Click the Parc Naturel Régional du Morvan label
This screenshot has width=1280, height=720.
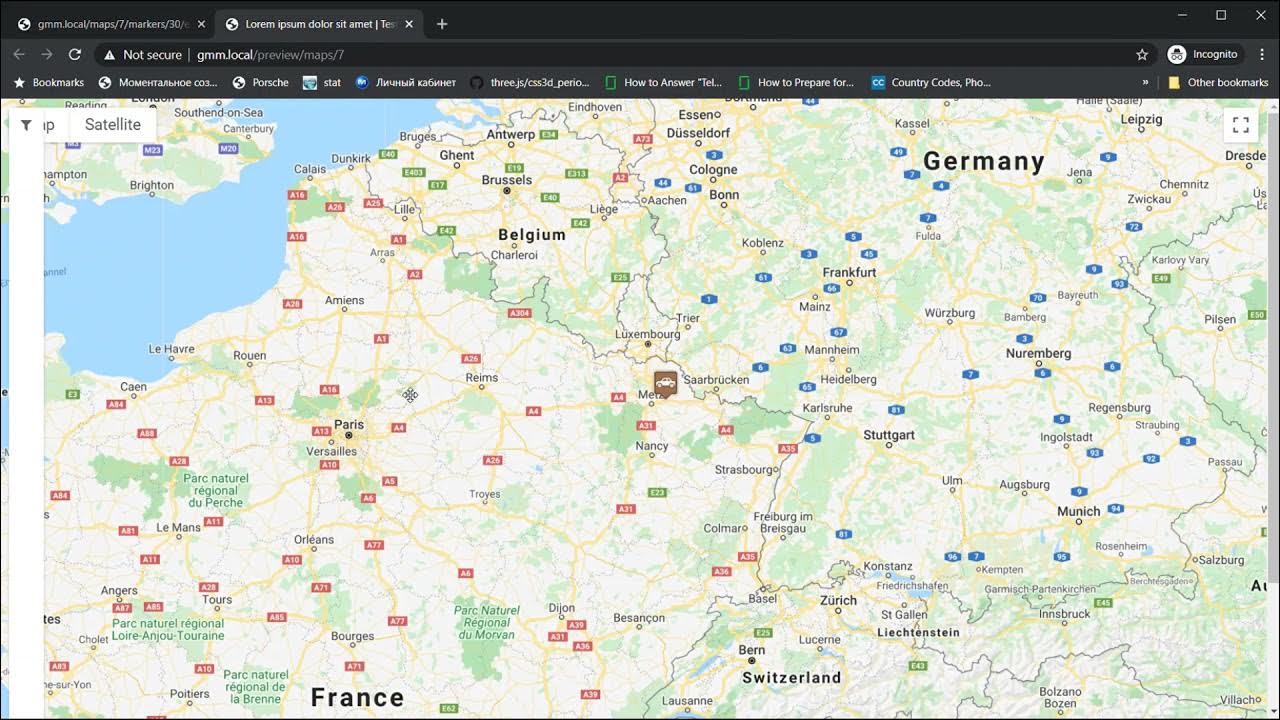486,622
